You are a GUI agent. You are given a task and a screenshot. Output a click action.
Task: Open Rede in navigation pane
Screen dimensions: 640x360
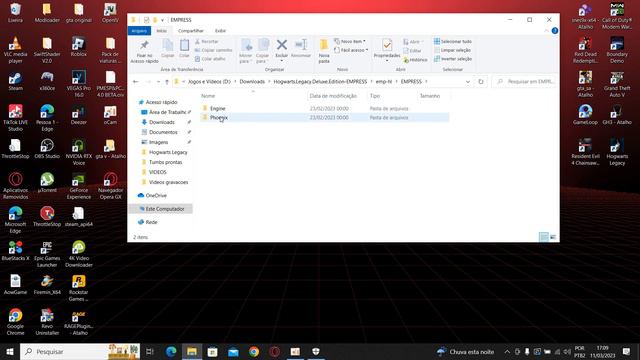pos(151,222)
